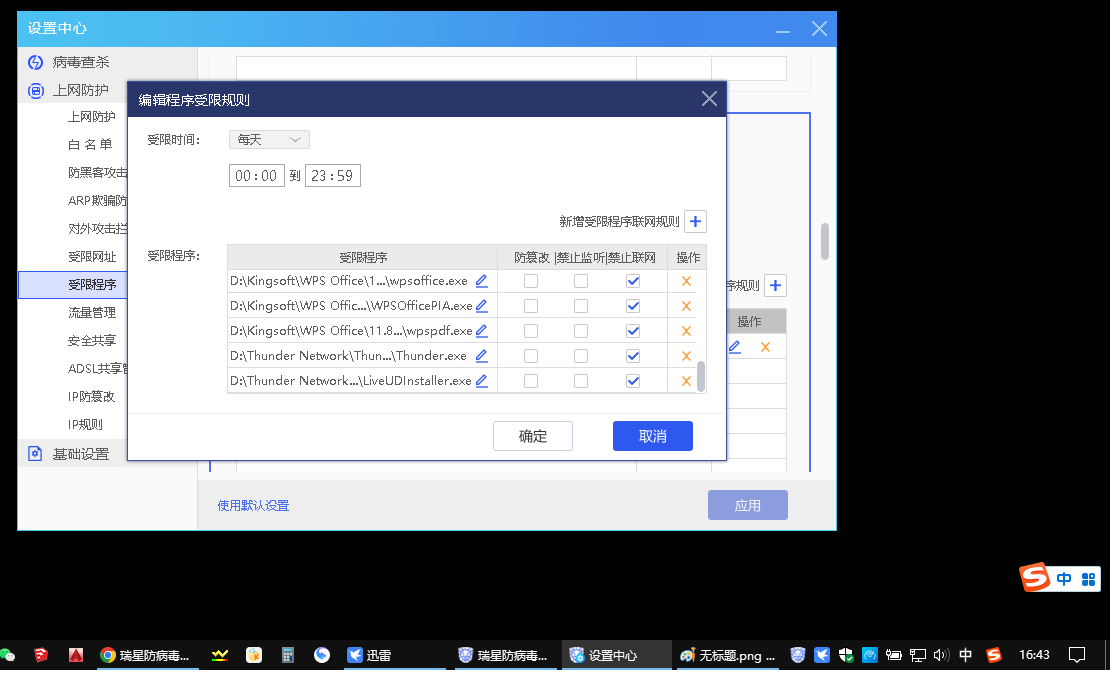Select 白名单 in sidebar
The image size is (1112, 673).
[x=90, y=145]
